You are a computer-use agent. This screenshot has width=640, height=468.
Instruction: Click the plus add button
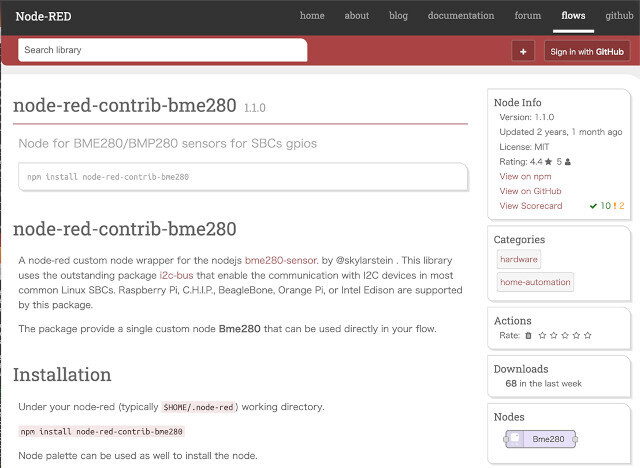[x=523, y=51]
